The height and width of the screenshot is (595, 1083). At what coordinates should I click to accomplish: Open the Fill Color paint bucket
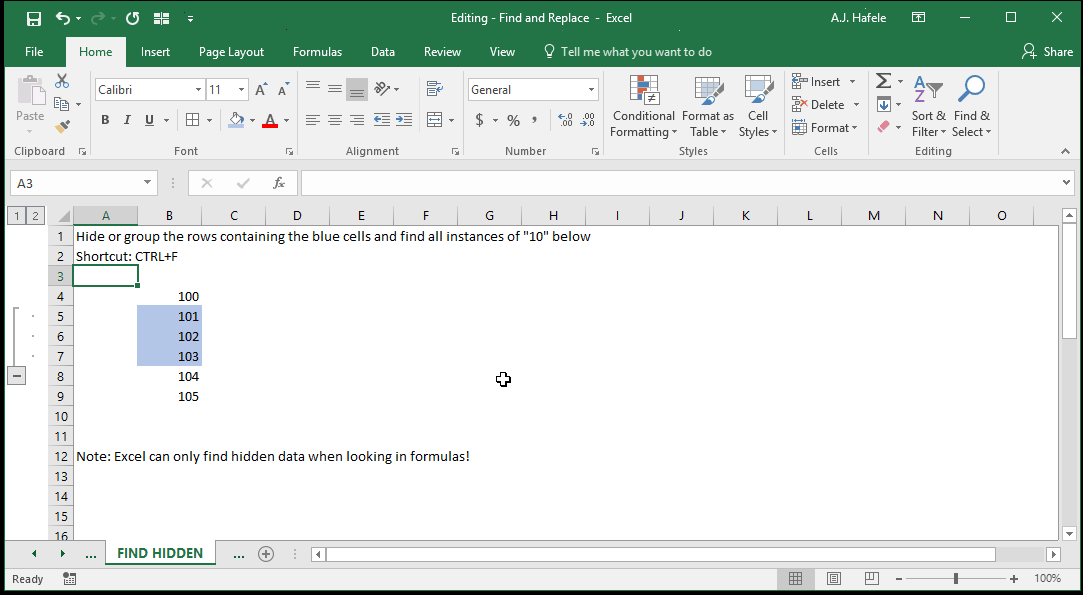[237, 120]
